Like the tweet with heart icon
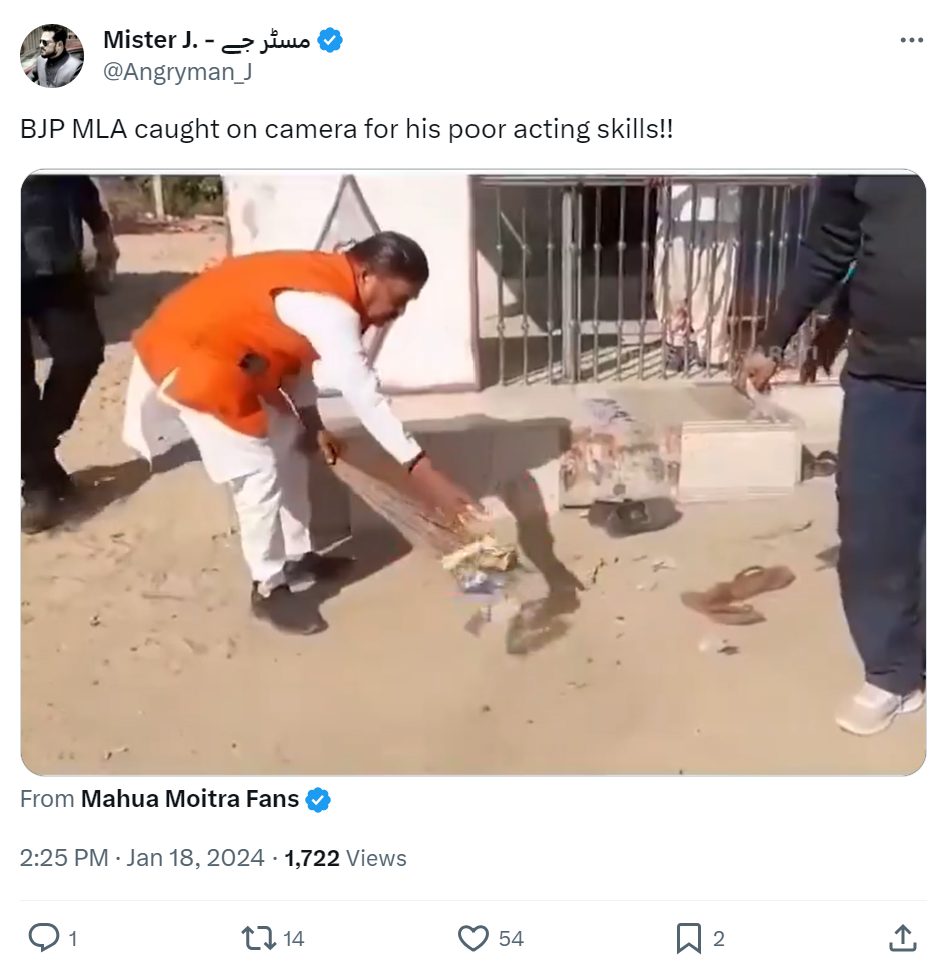The height and width of the screenshot is (974, 944). click(x=473, y=938)
